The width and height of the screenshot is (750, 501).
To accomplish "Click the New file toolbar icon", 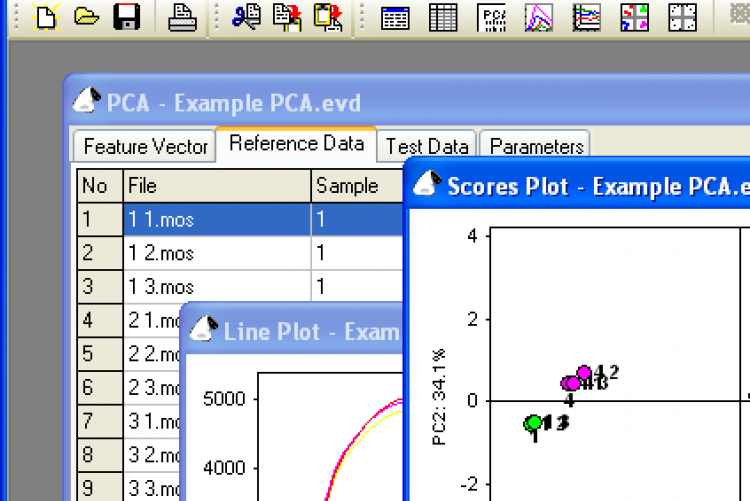I will pos(44,17).
